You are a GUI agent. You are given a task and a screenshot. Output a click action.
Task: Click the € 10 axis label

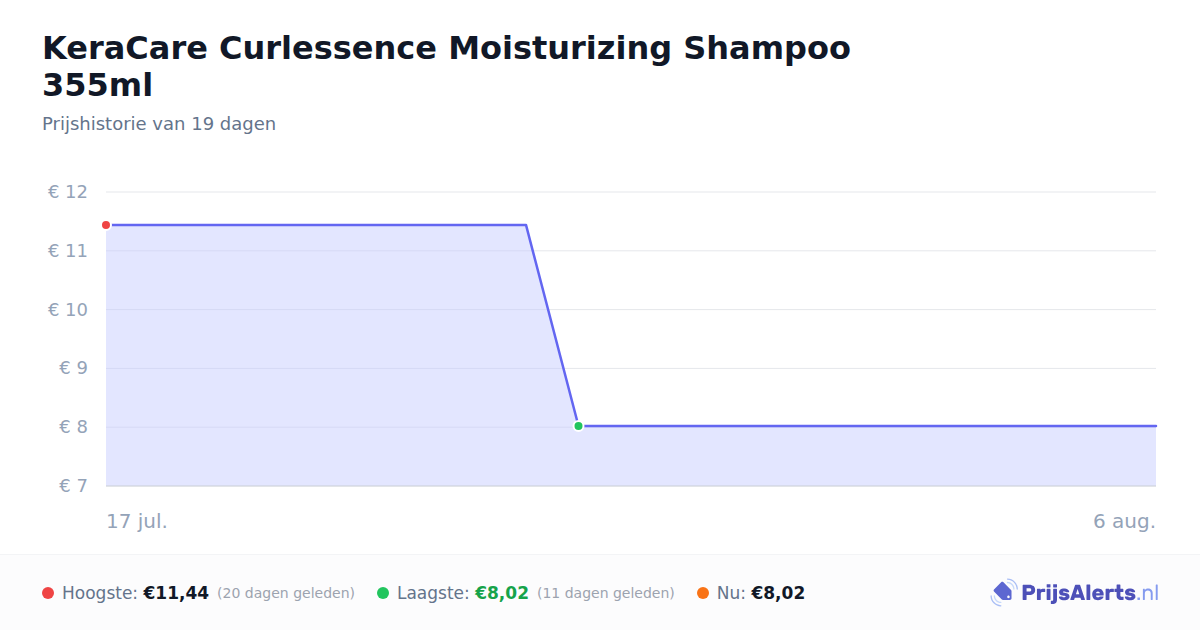(68, 310)
